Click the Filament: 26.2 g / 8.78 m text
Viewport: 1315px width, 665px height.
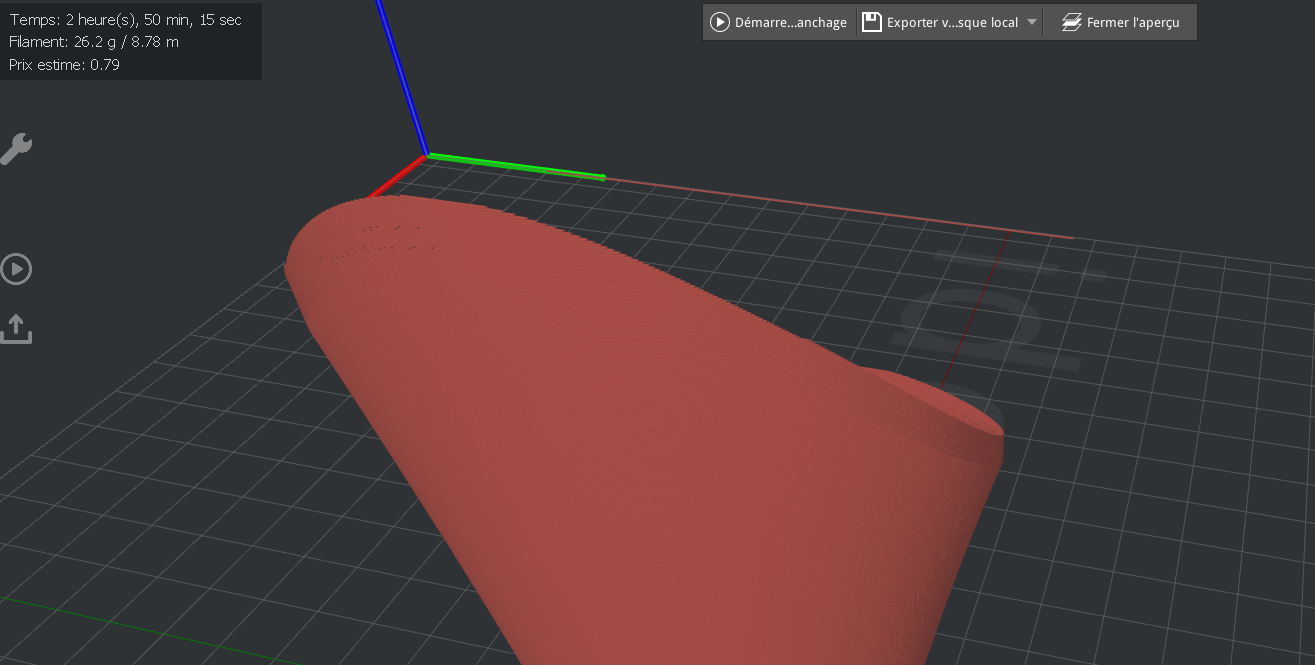pyautogui.click(x=94, y=42)
